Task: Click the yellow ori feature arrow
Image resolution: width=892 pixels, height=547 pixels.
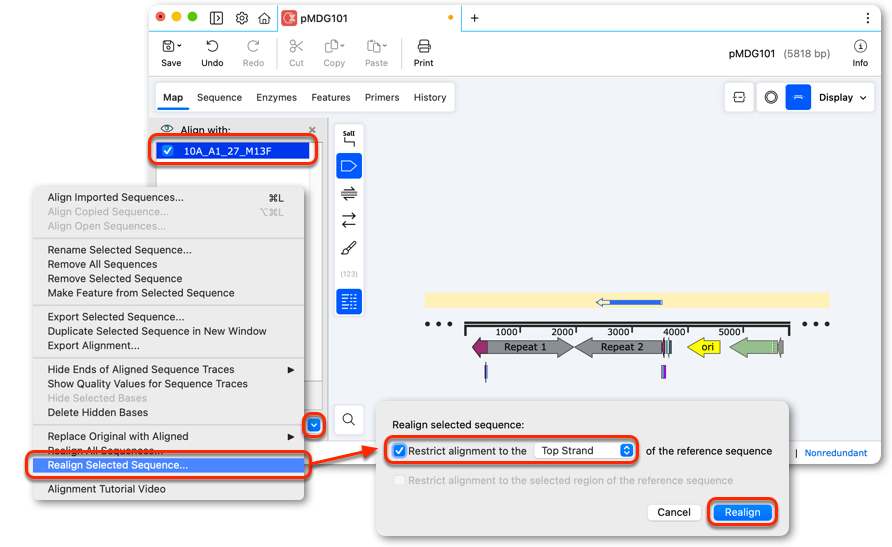Action: click(704, 347)
